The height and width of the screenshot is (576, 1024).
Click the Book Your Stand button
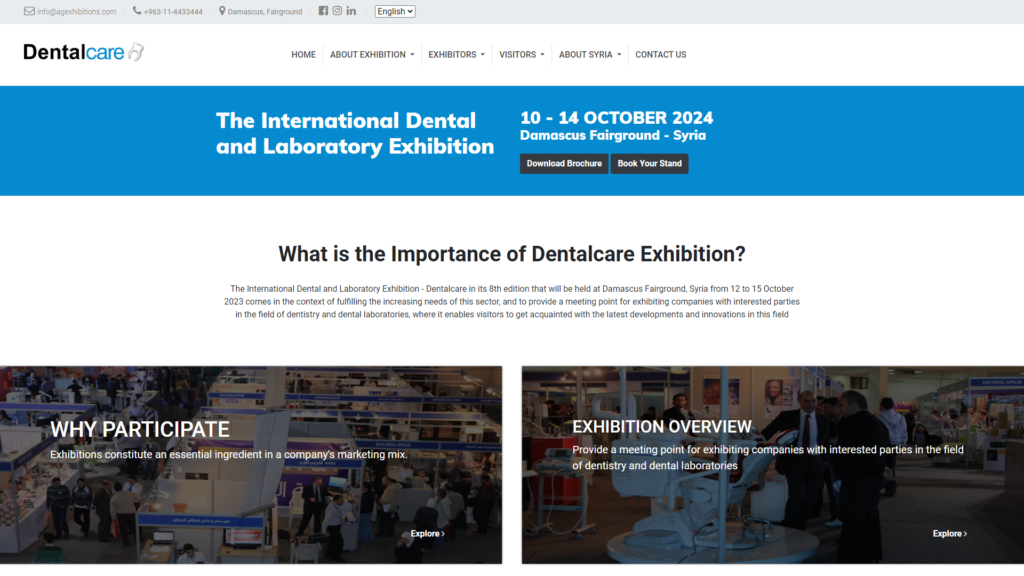pos(649,164)
